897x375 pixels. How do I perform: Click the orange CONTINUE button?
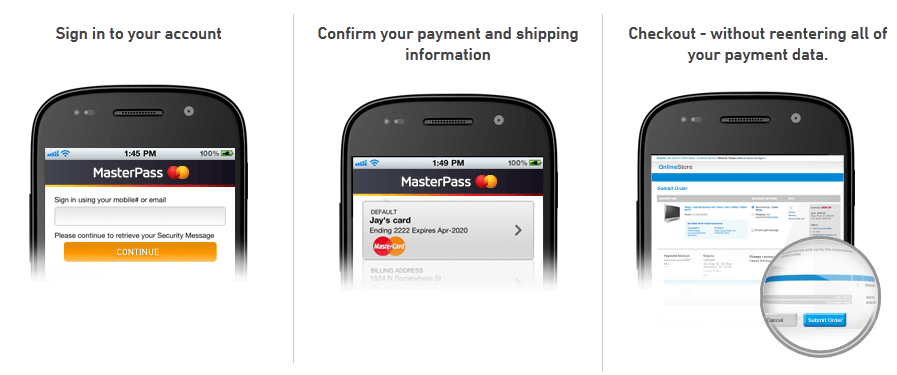click(x=140, y=252)
